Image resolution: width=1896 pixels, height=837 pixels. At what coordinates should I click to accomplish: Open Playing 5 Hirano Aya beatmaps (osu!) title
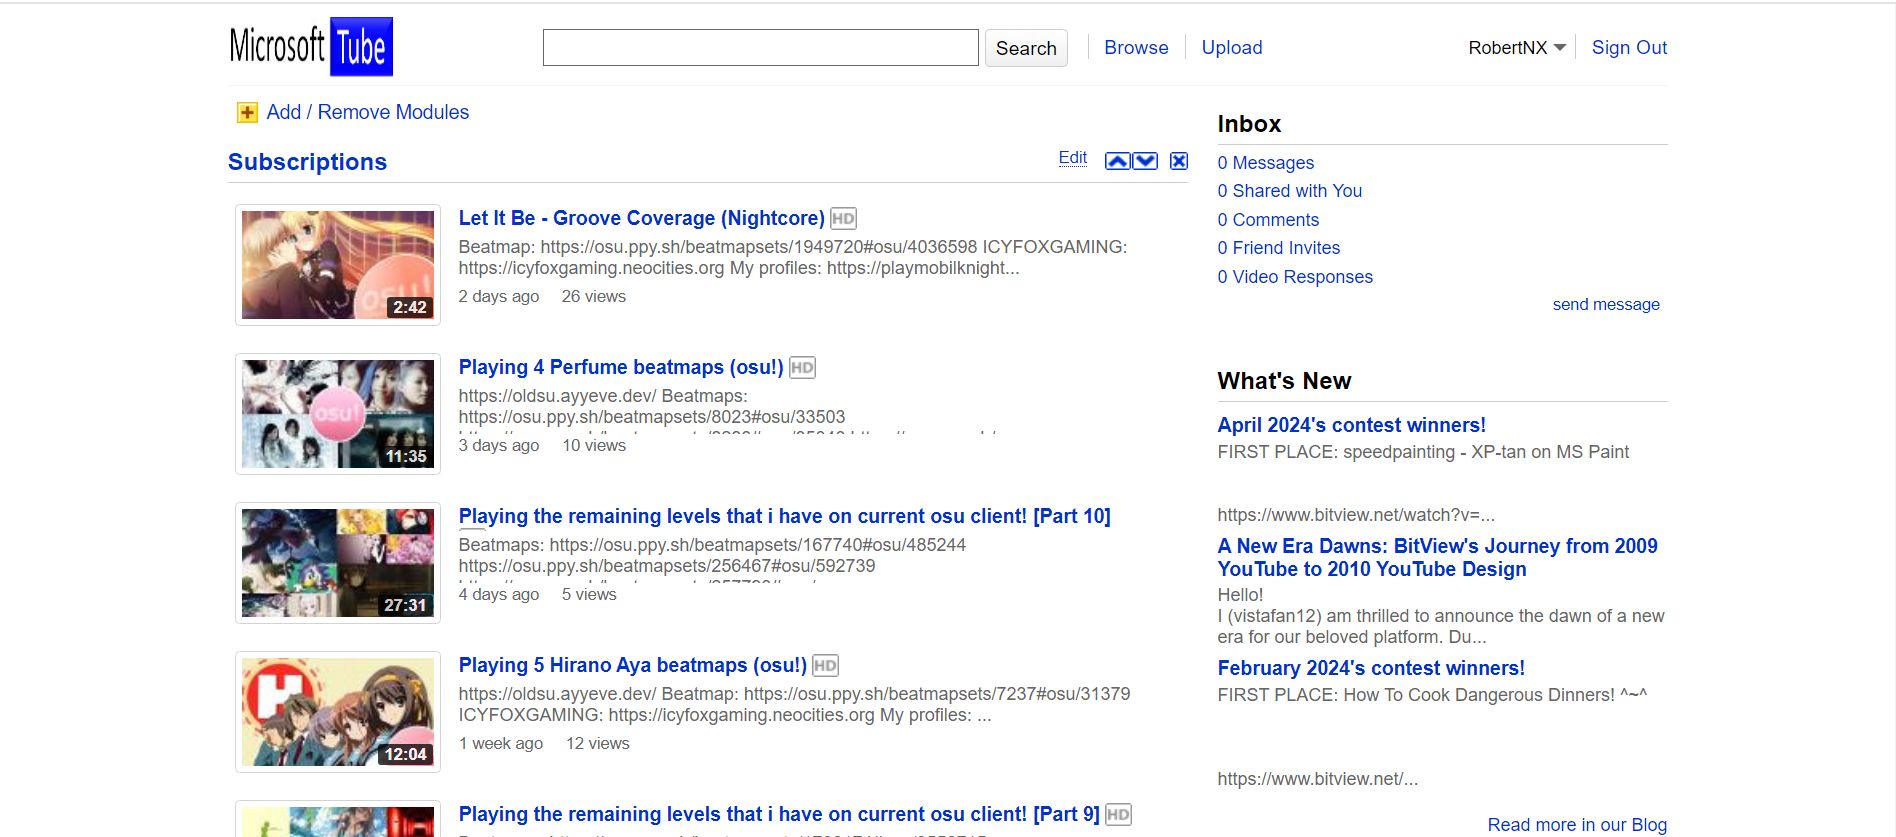[632, 665]
